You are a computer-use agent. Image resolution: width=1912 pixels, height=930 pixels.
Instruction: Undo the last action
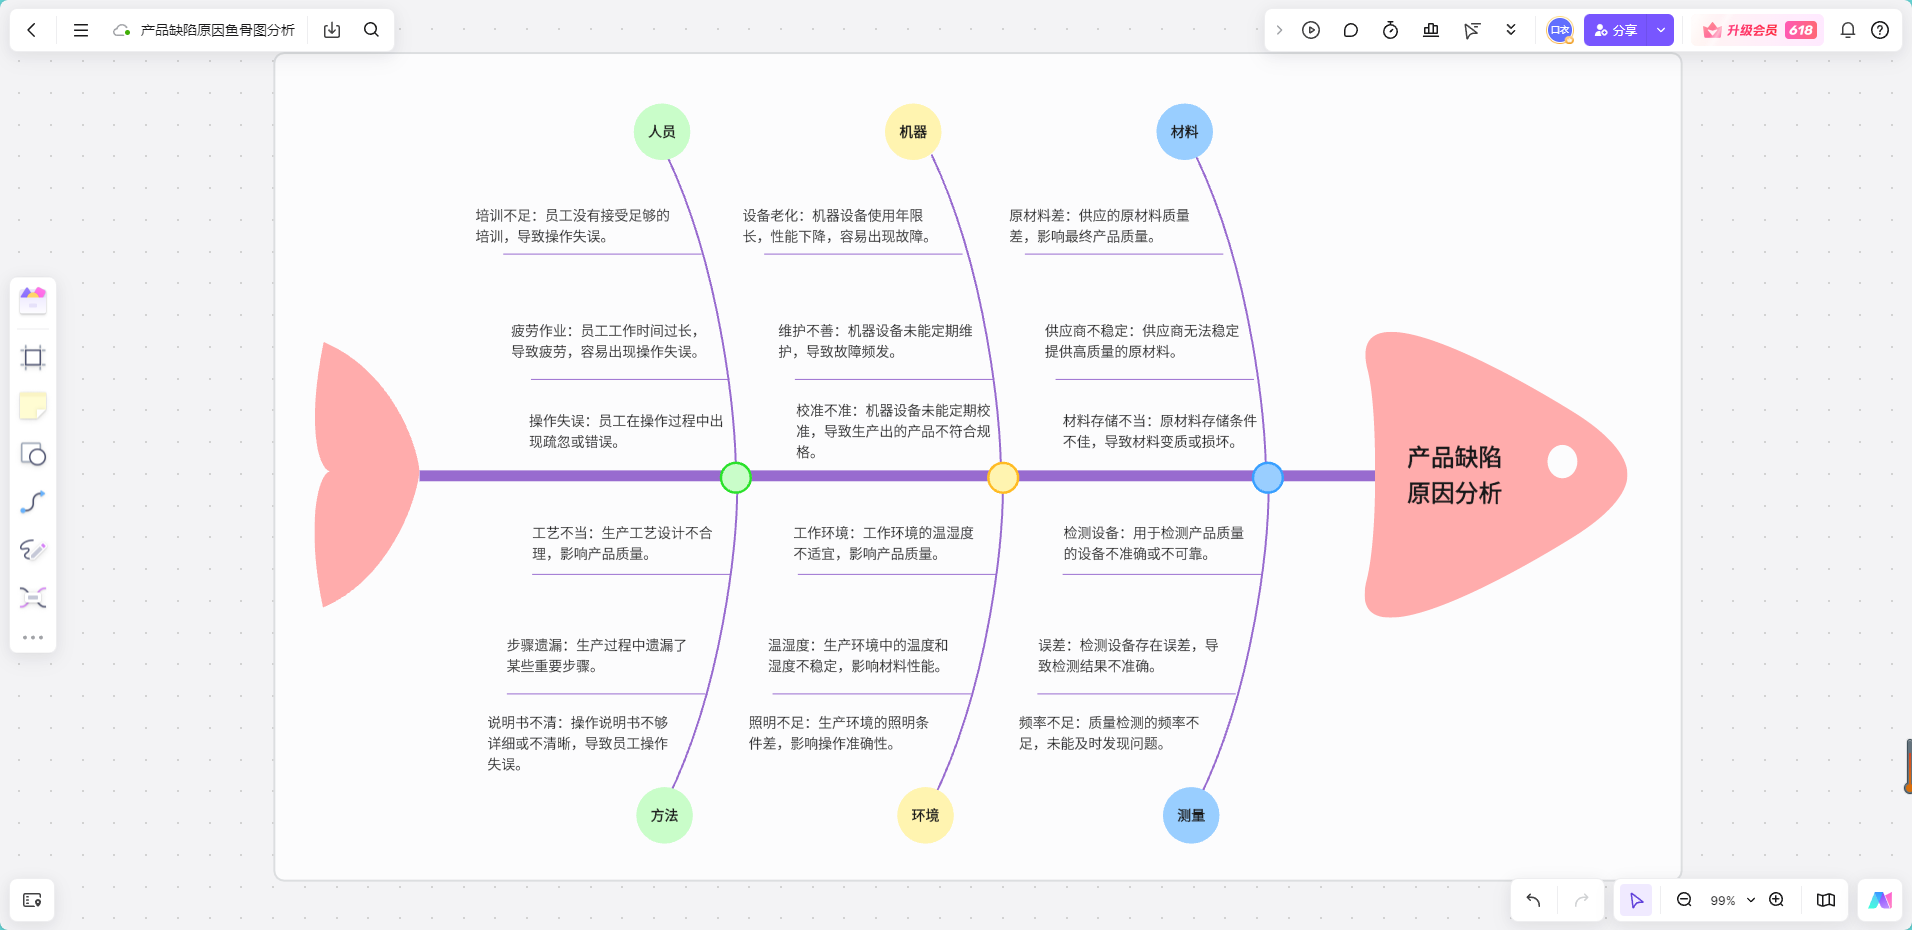(1533, 900)
